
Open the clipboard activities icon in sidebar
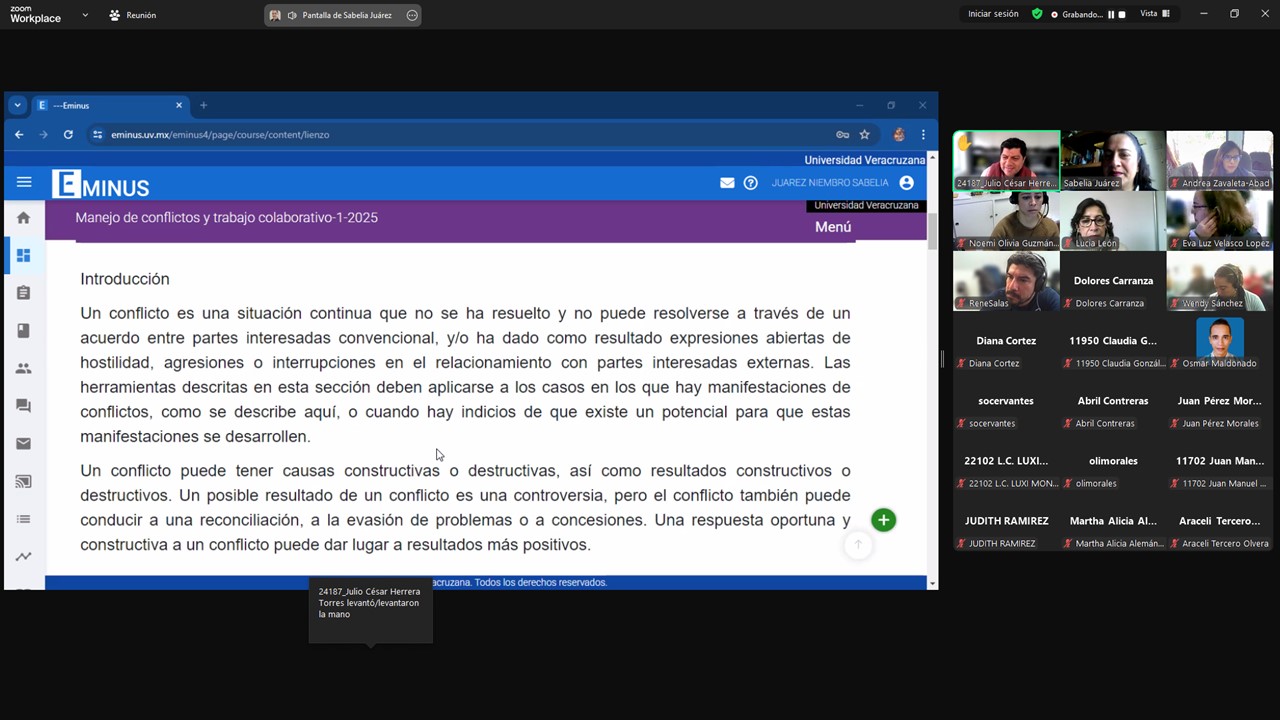24,293
